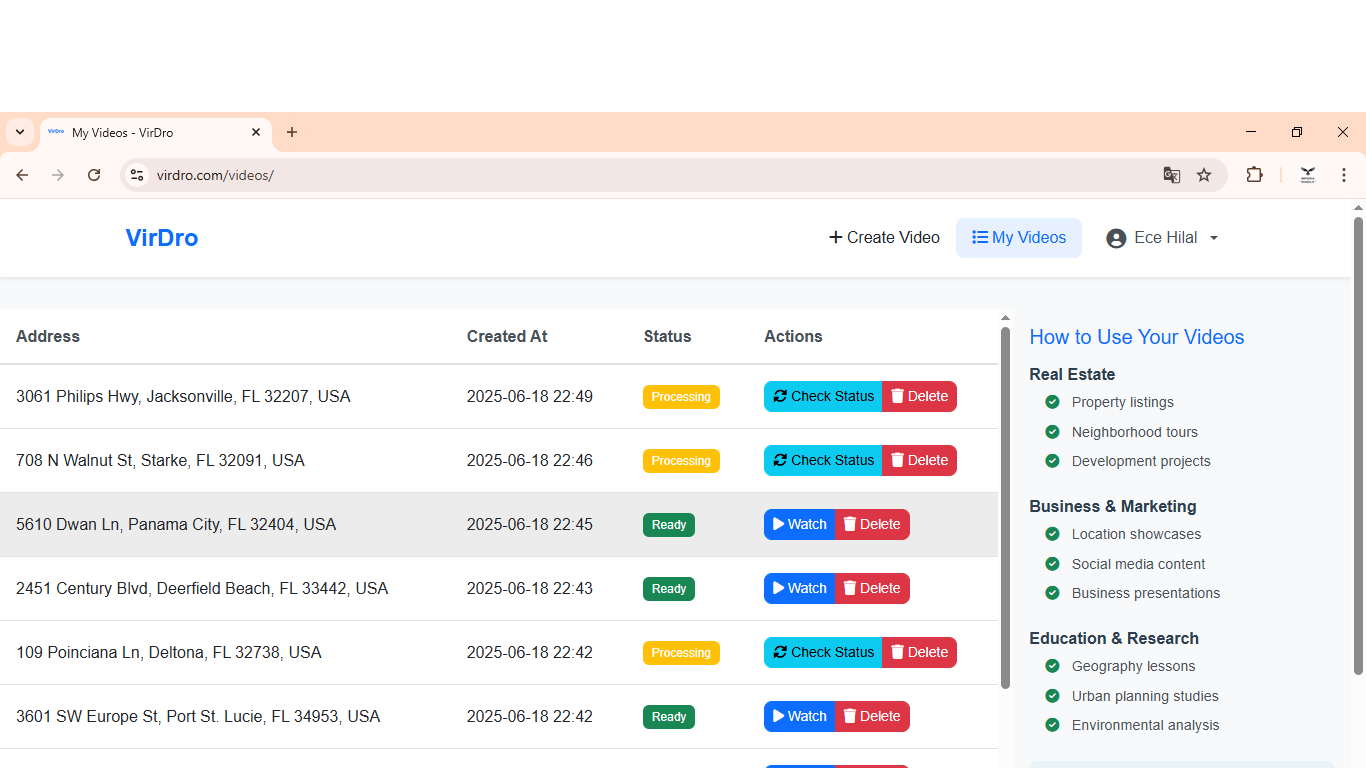Image resolution: width=1366 pixels, height=768 pixels.
Task: Open a new tab with plus button
Action: 292,132
